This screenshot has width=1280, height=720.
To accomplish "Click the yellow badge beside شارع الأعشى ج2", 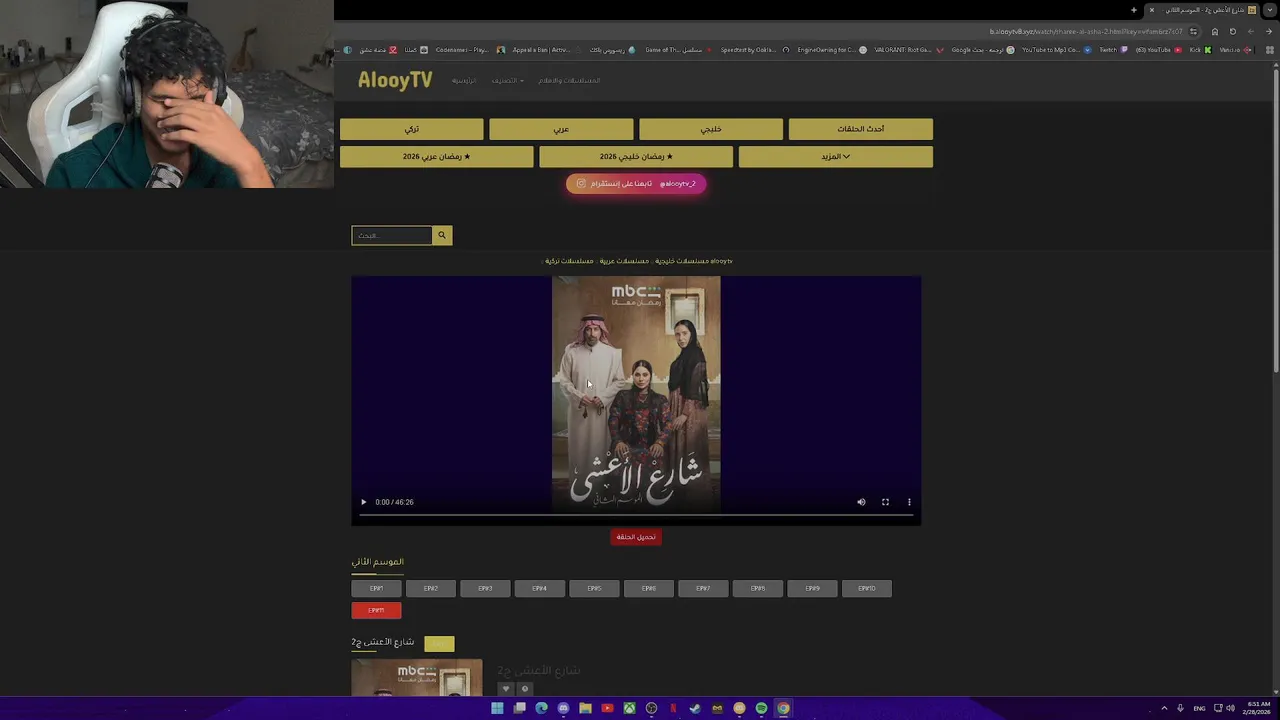I will coord(439,644).
